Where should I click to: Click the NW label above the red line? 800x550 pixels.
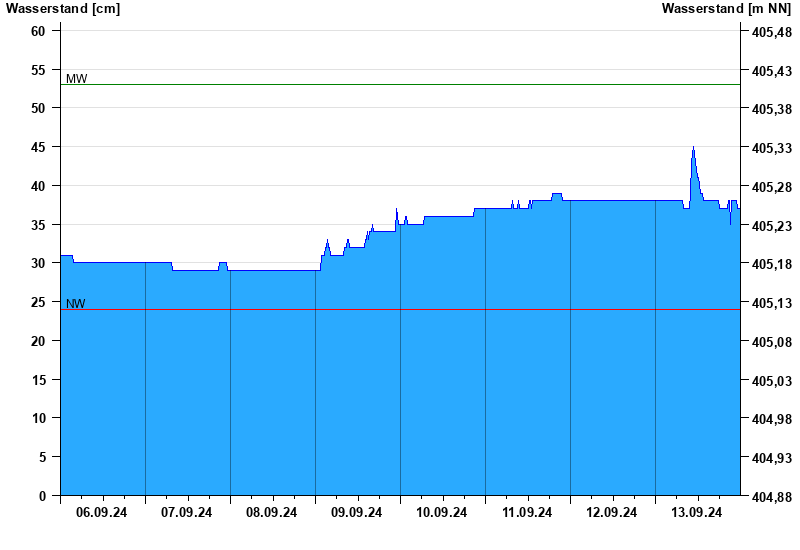pos(76,304)
